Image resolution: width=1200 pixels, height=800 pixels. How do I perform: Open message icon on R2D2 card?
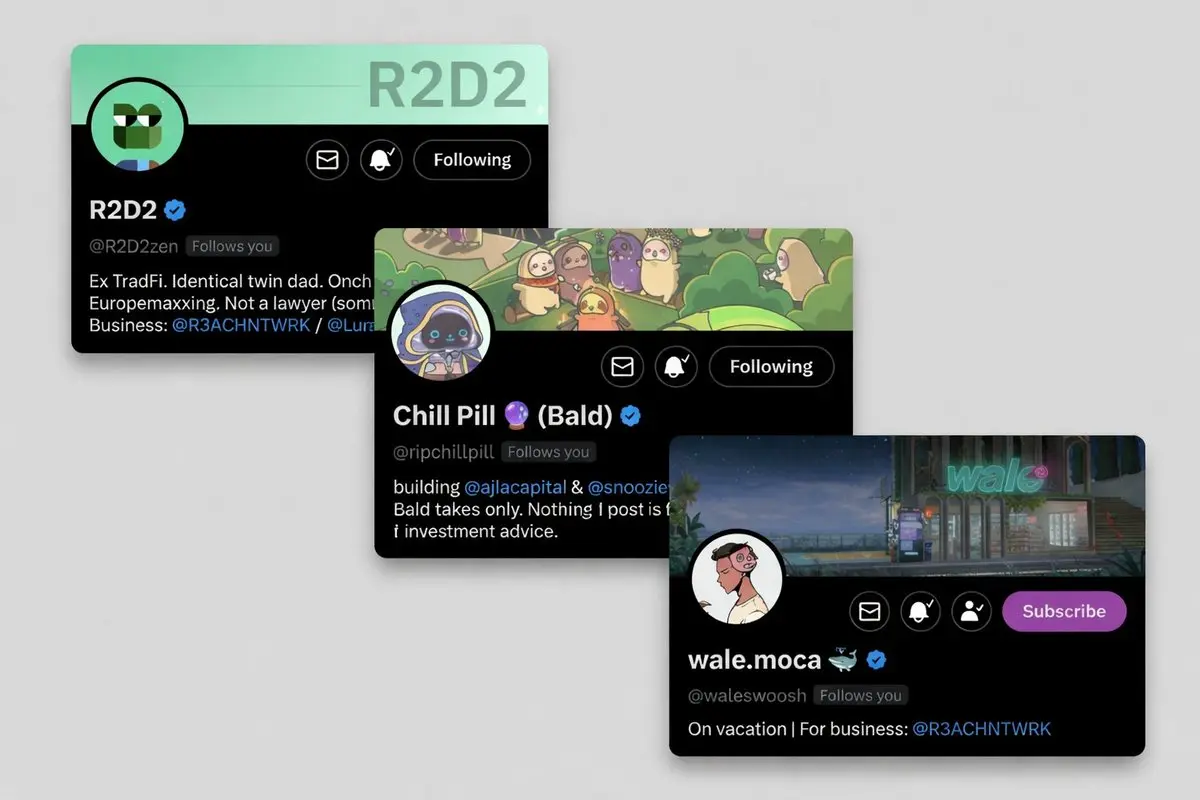coord(327,160)
